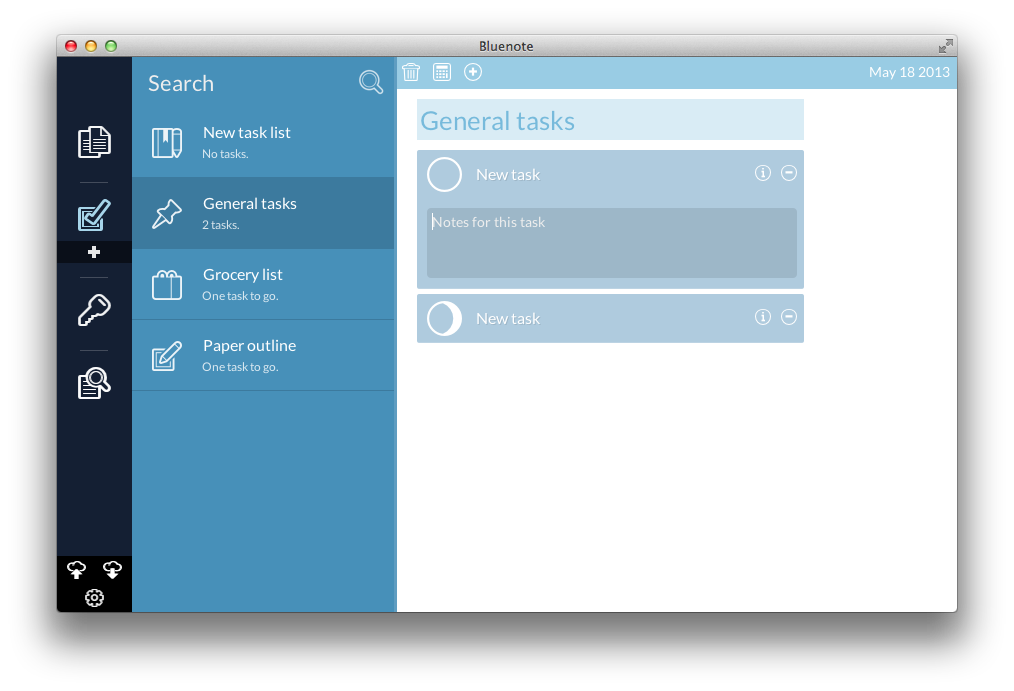Download from cloud icon

pos(113,569)
